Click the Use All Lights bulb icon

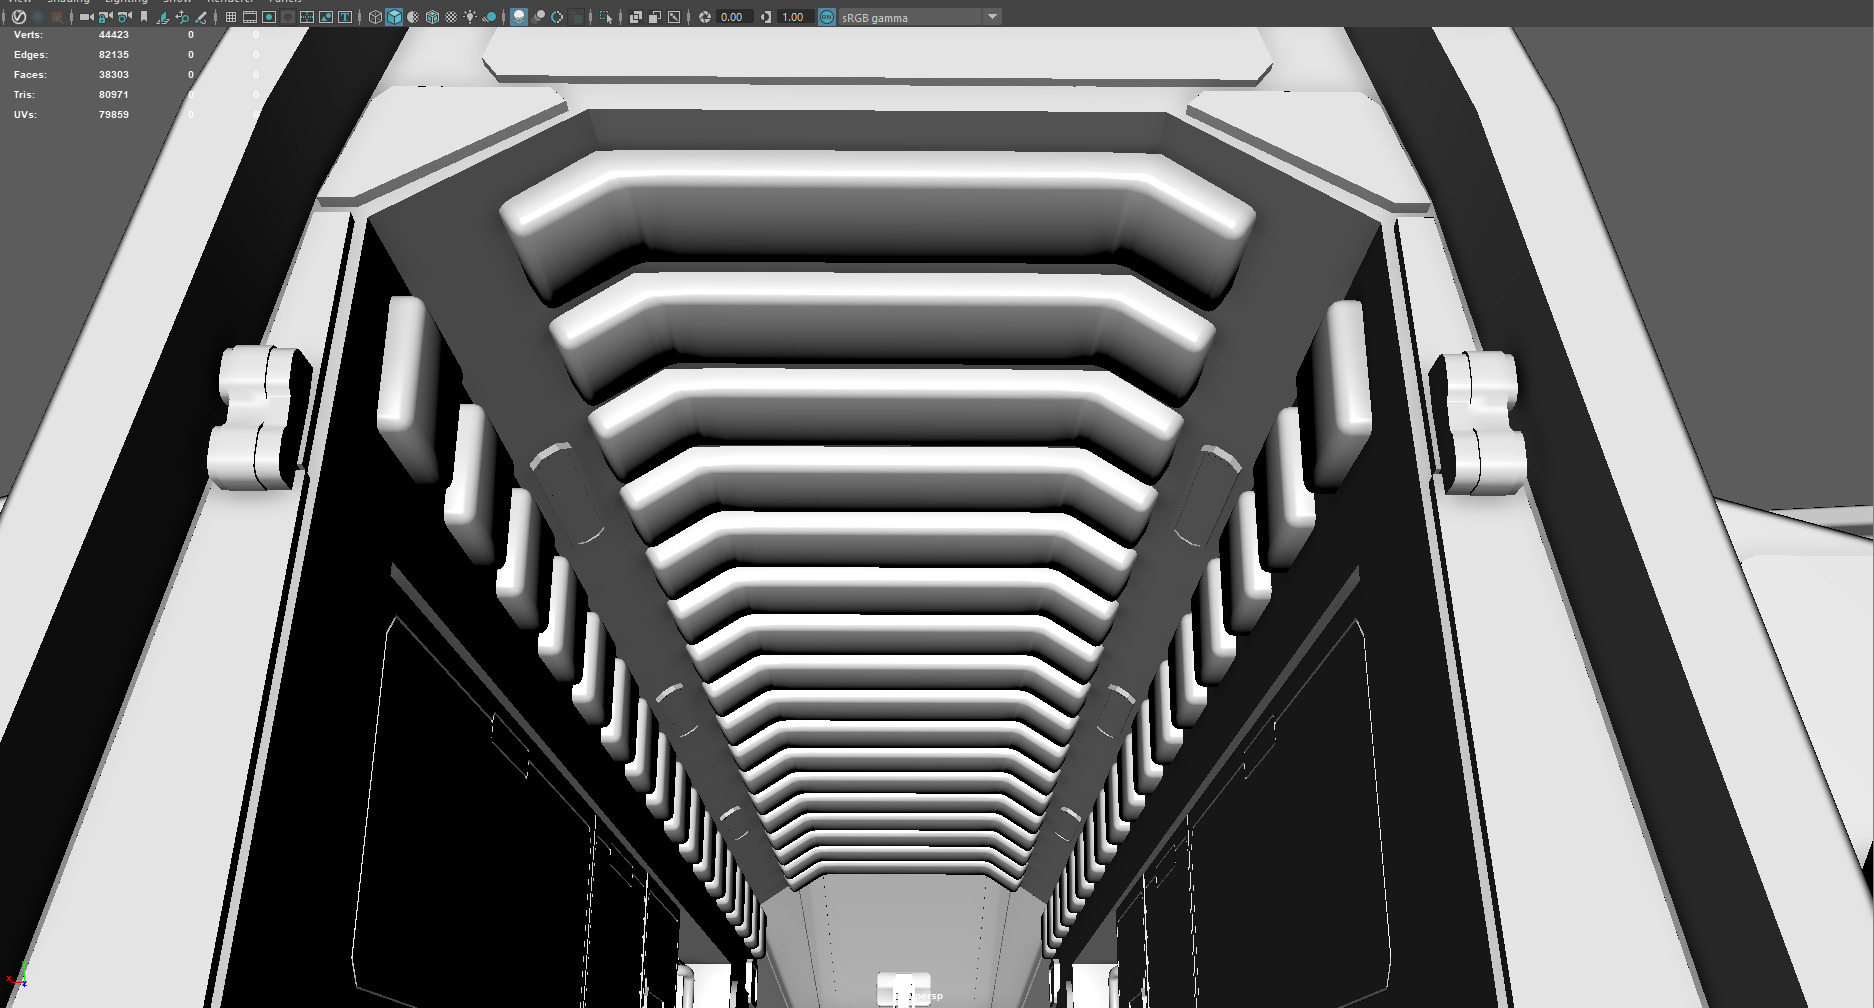coord(470,17)
